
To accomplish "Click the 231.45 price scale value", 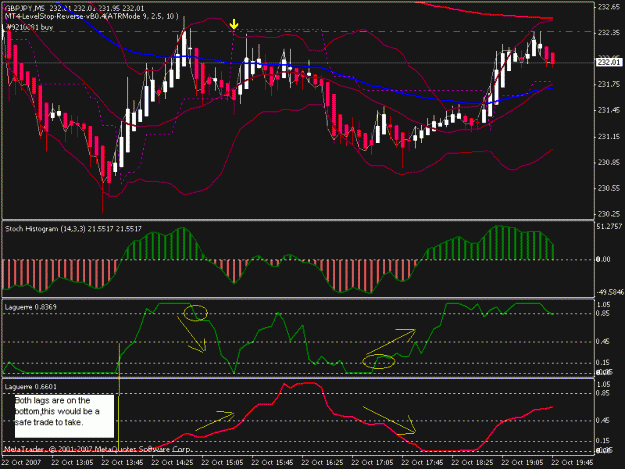I will [609, 110].
